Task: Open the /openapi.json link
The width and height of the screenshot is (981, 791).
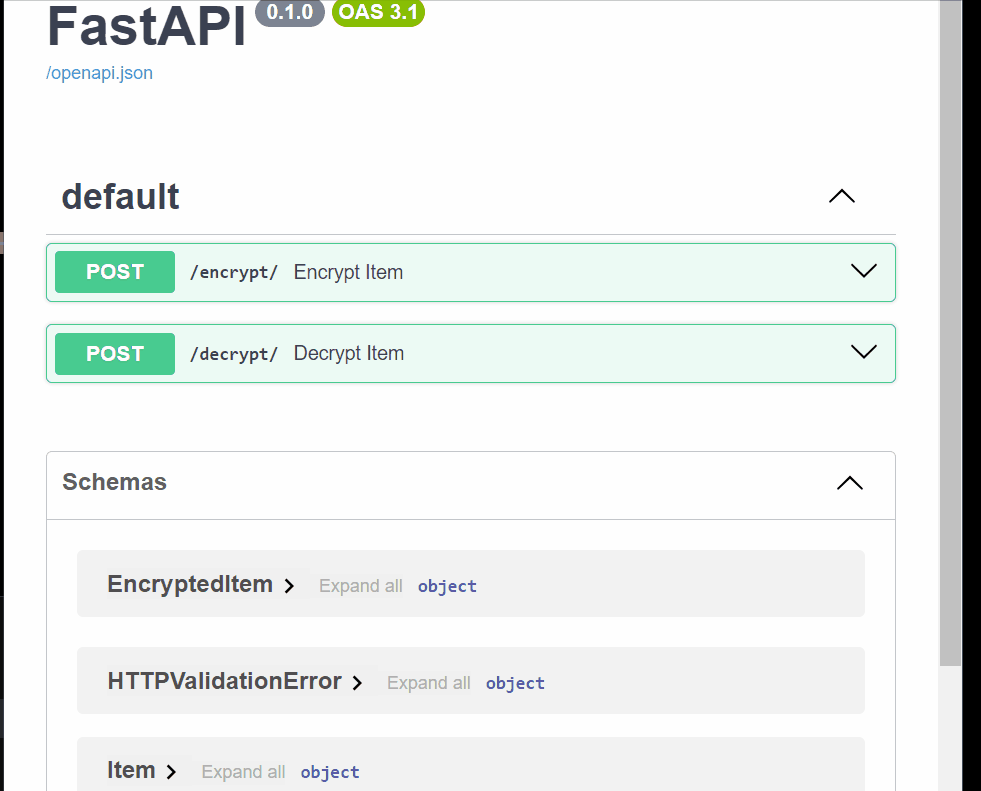Action: pos(100,73)
